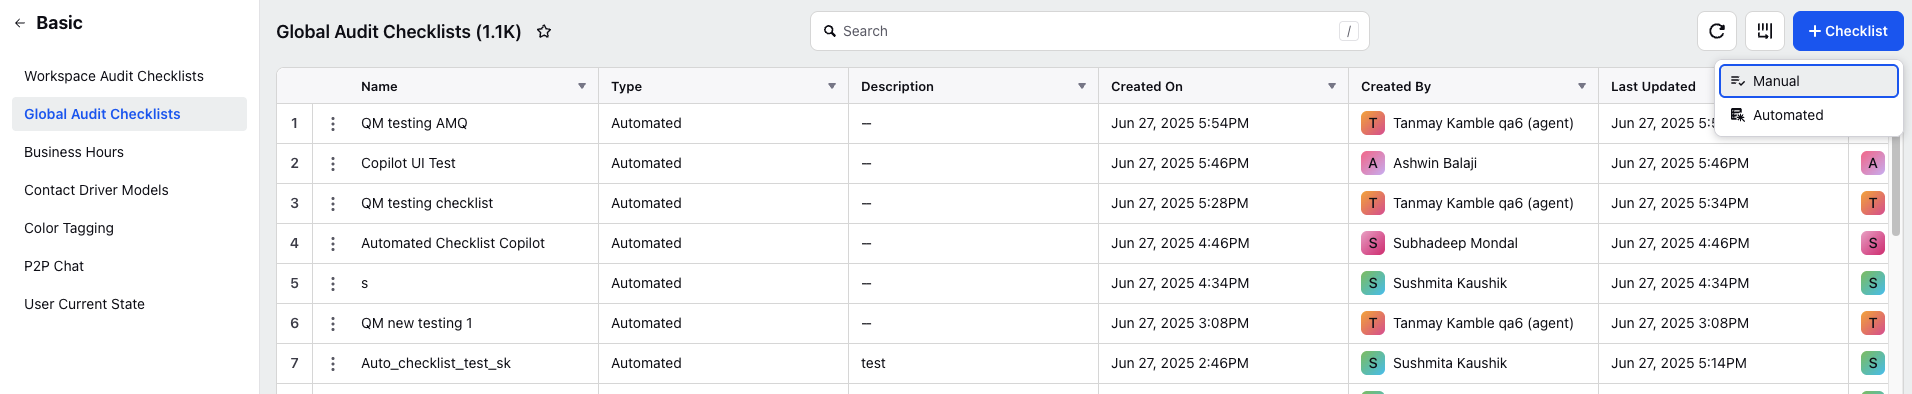Image resolution: width=1912 pixels, height=394 pixels.
Task: Click the back arrow next to Basic
Action: (20, 23)
